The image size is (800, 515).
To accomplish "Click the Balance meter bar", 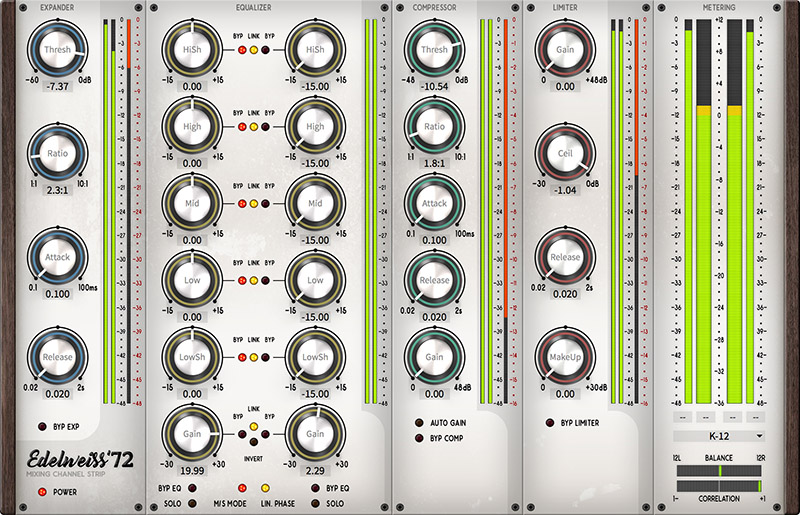I will click(718, 469).
